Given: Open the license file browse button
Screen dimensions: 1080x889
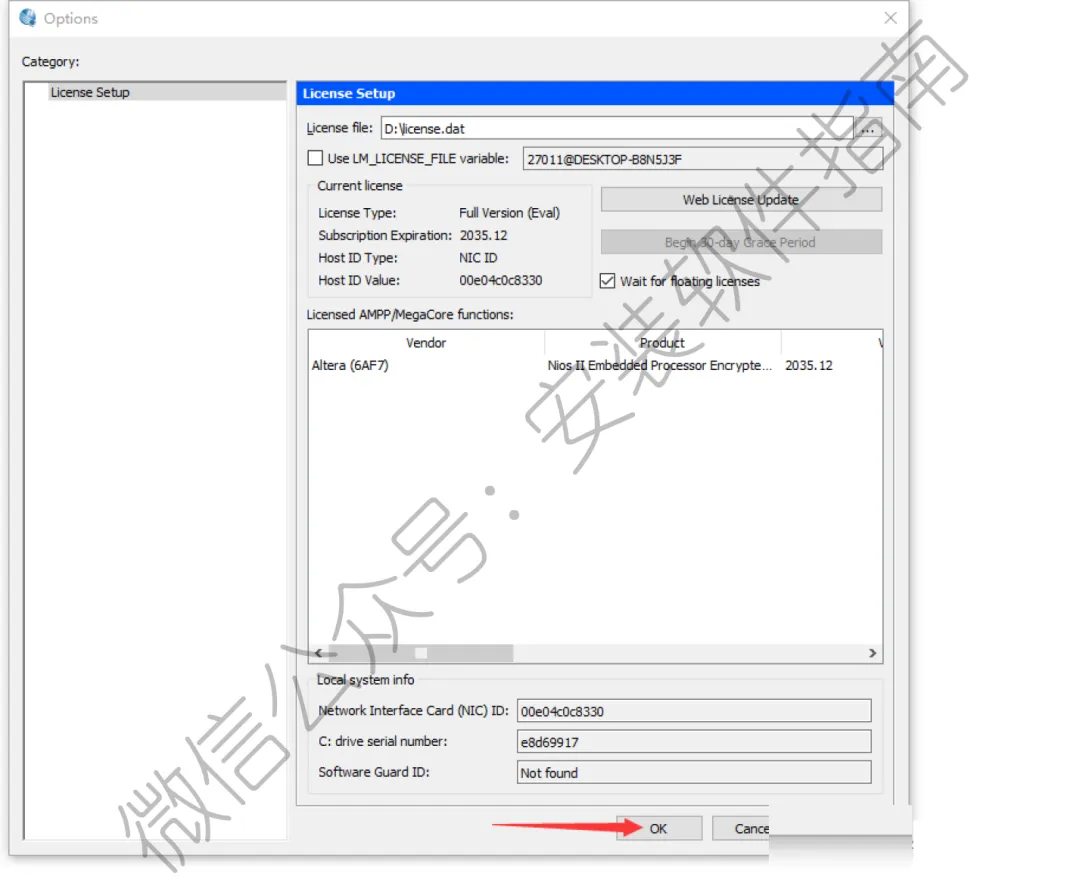Looking at the screenshot, I should [x=868, y=129].
